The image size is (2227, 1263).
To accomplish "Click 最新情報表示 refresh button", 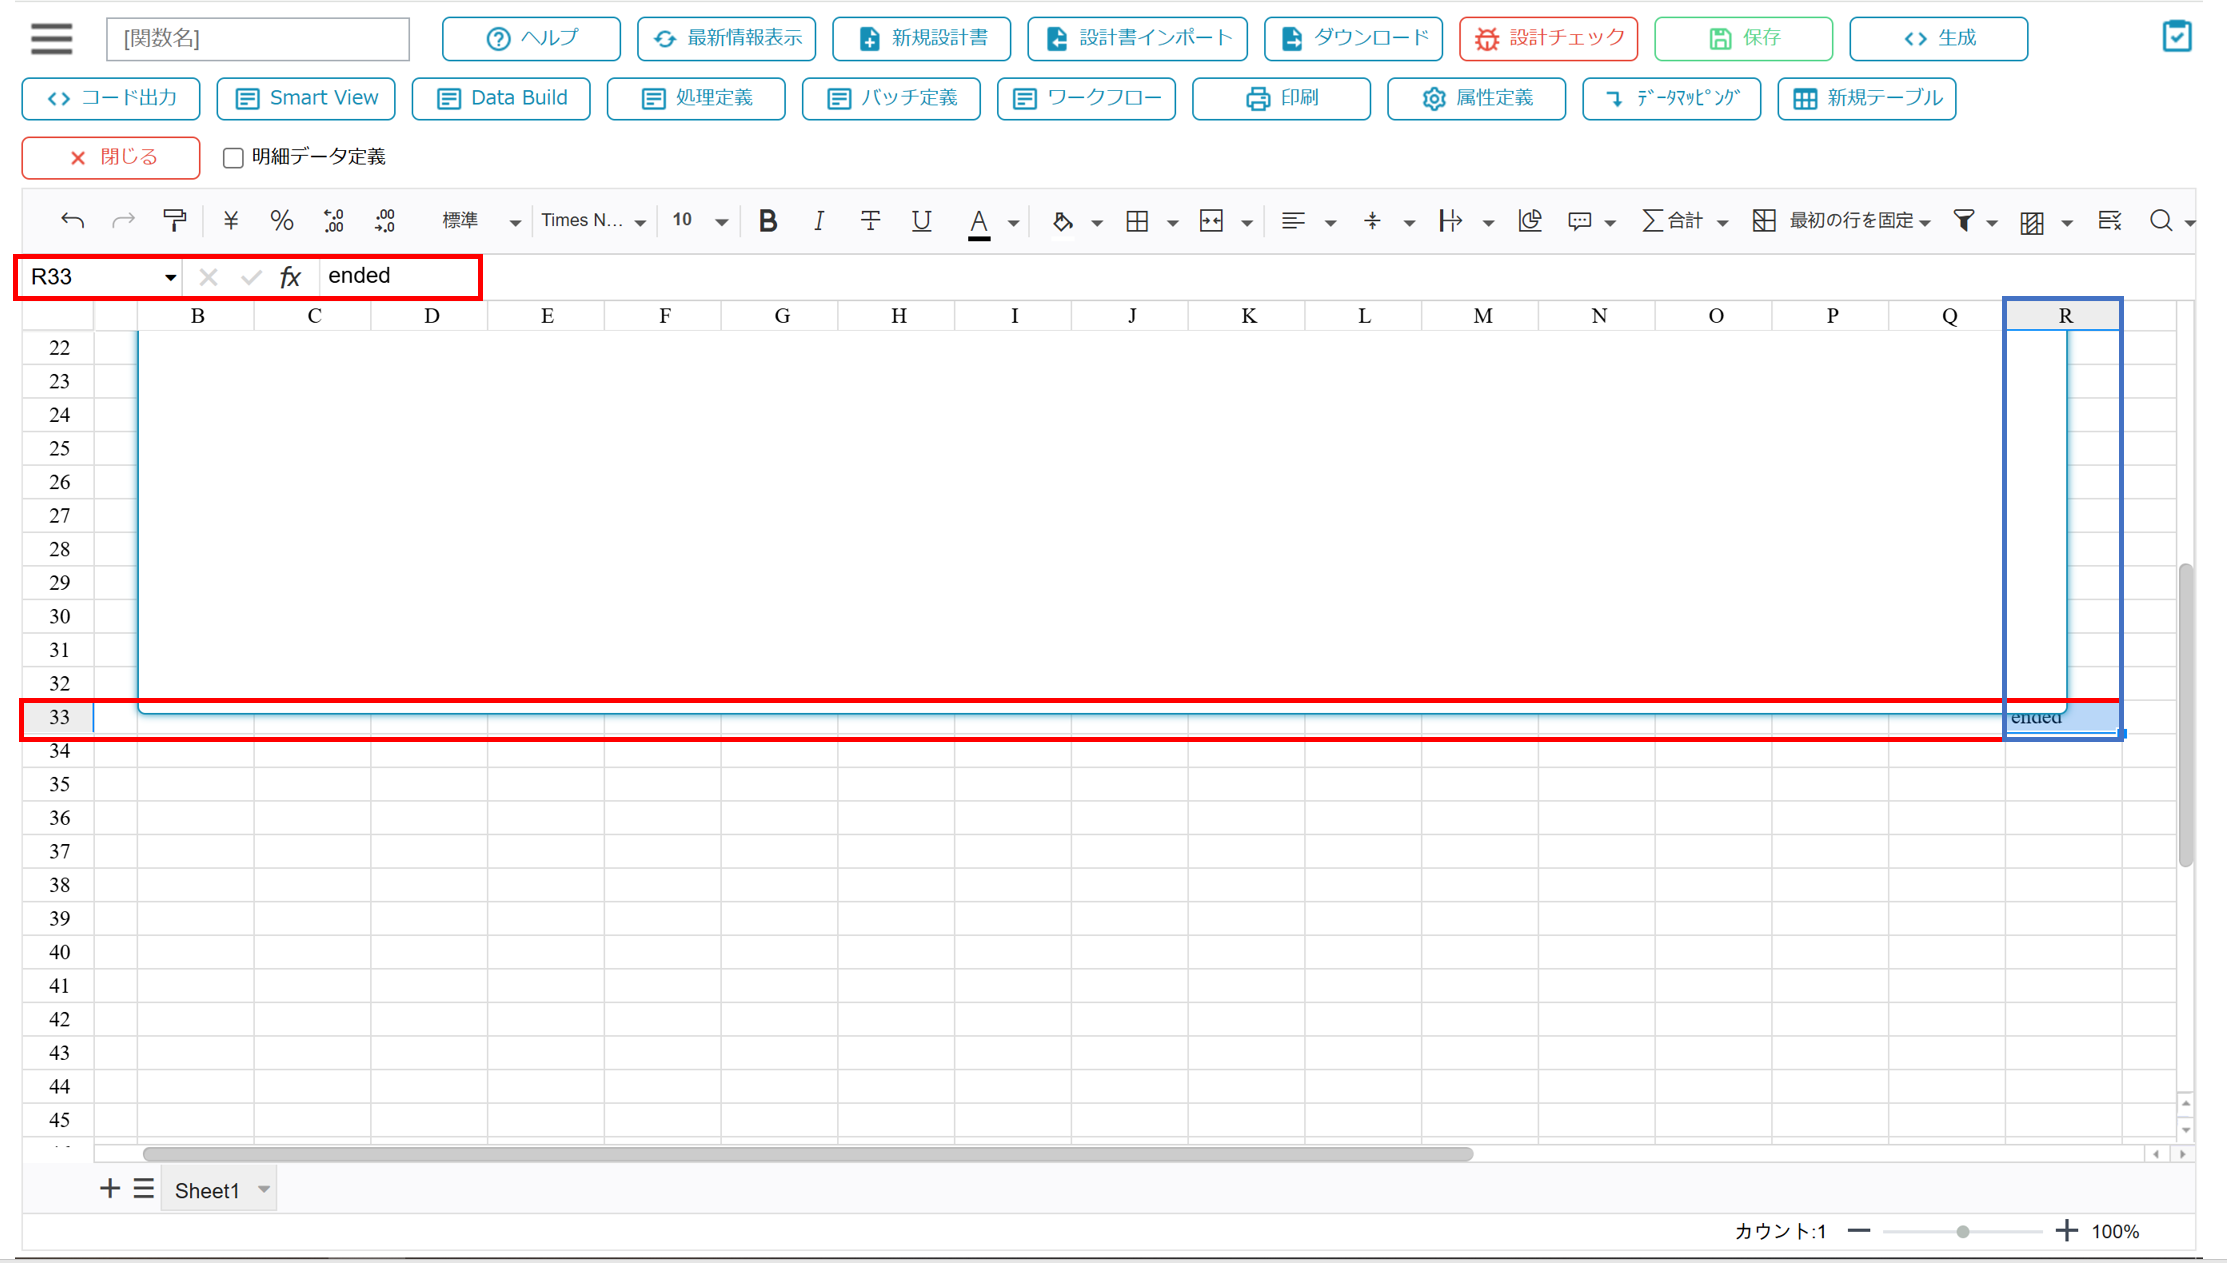I will click(726, 38).
